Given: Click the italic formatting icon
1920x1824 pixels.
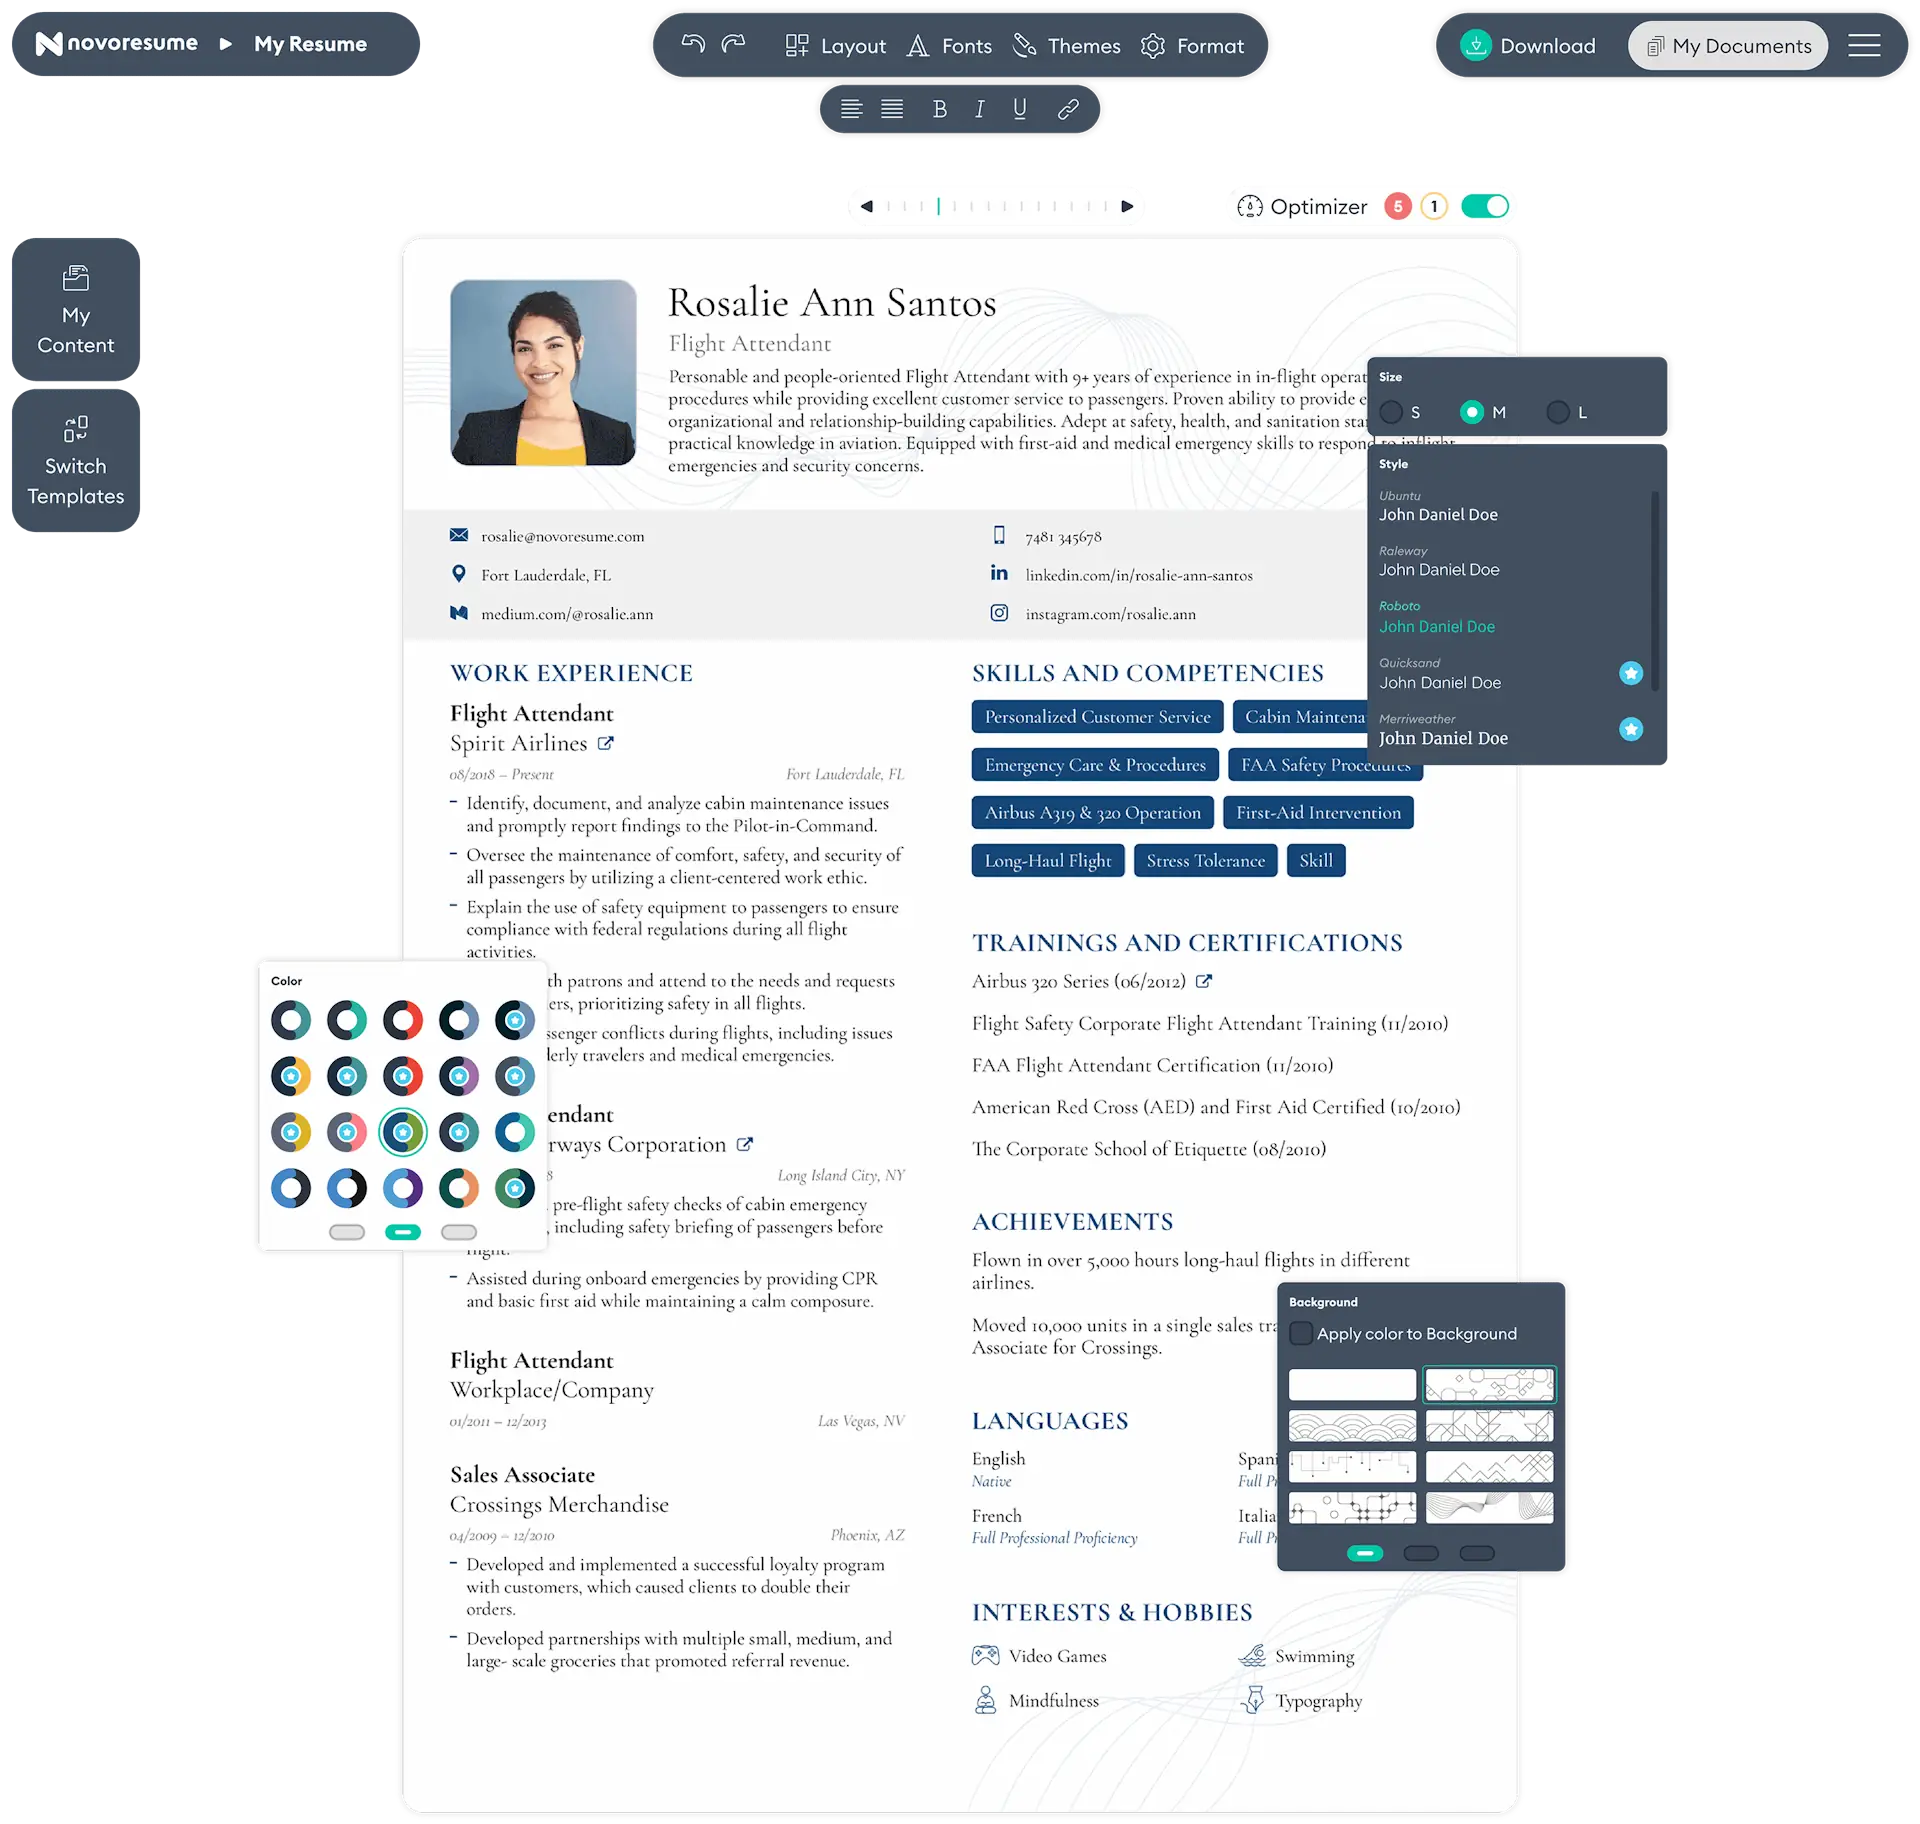Looking at the screenshot, I should point(981,110).
